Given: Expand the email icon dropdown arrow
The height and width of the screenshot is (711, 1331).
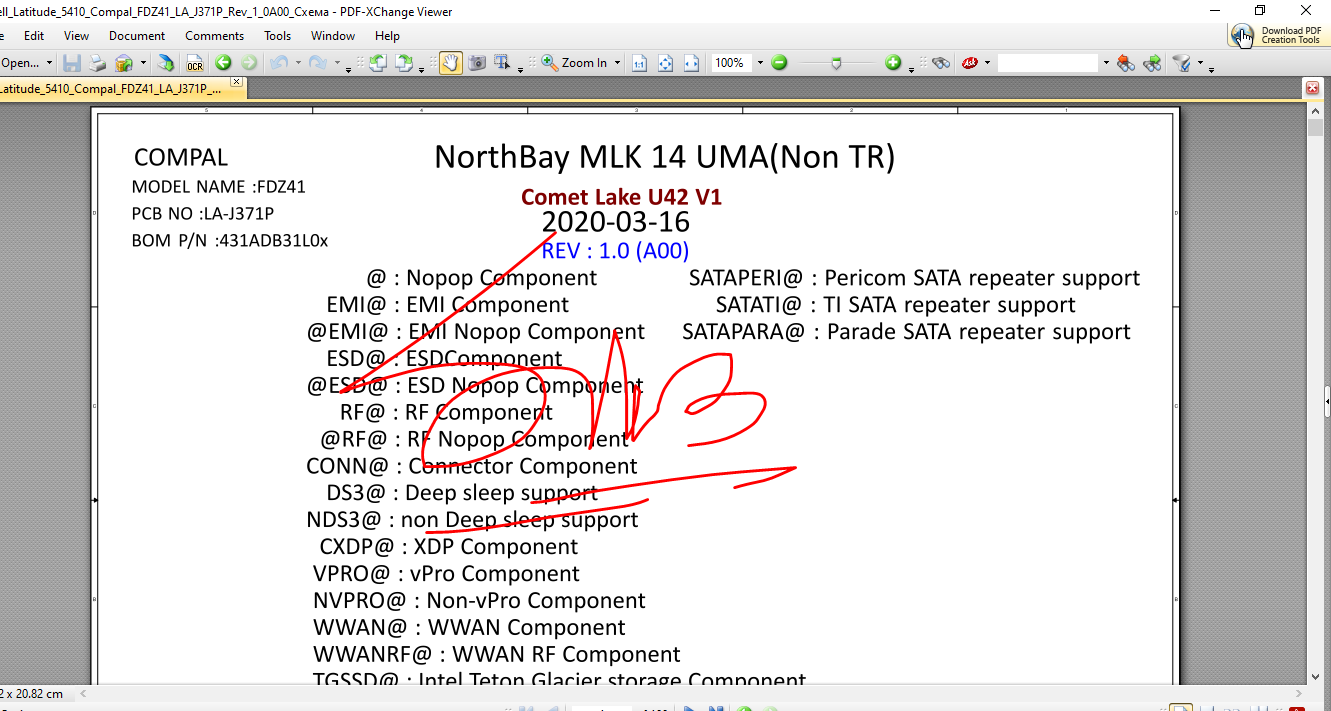Looking at the screenshot, I should 143,63.
